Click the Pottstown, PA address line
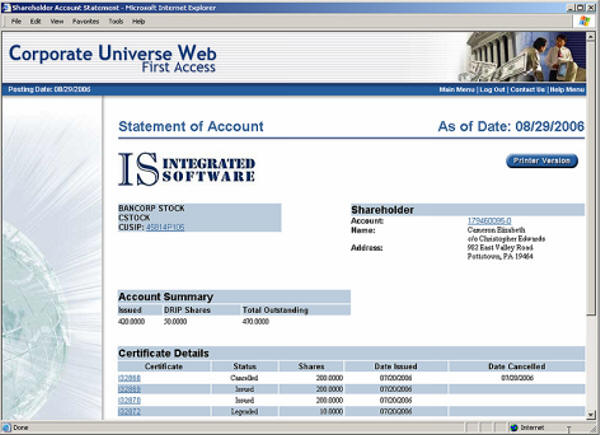This screenshot has height=435, width=600. (500, 256)
